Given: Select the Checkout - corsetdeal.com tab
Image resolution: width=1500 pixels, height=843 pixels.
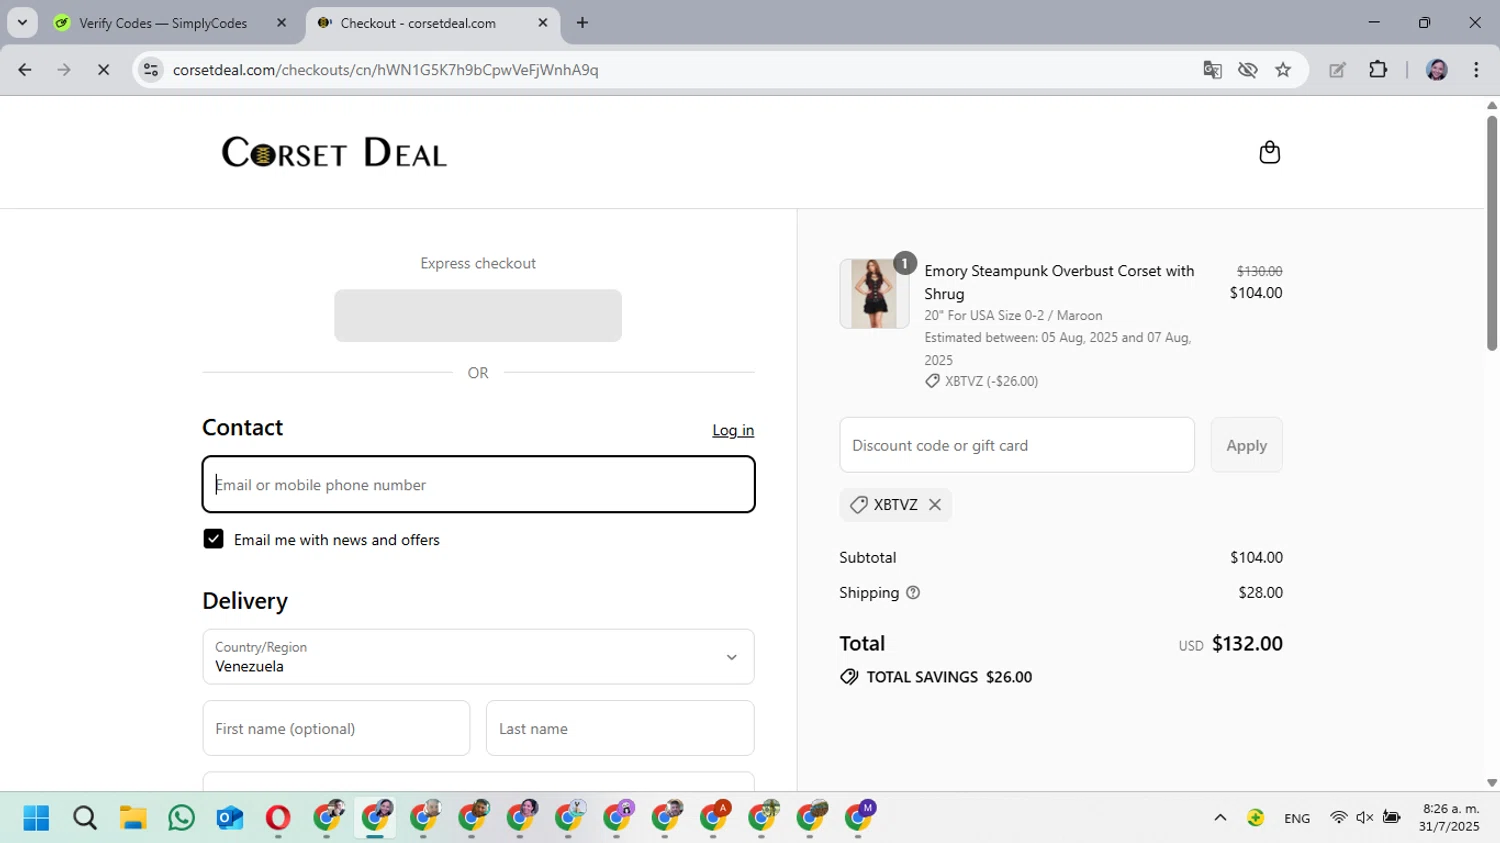Looking at the screenshot, I should click(418, 23).
